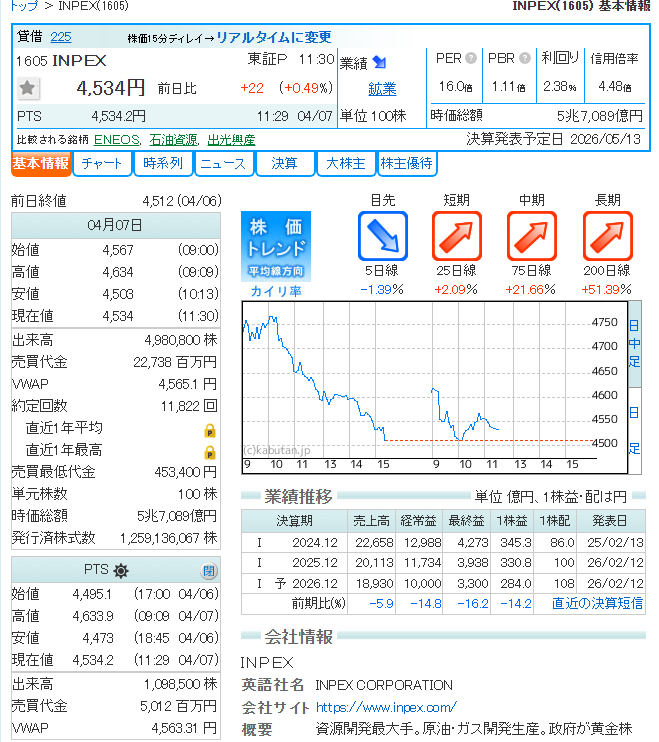Click the 時価総額 5兆7,089億円 in header

[600, 116]
